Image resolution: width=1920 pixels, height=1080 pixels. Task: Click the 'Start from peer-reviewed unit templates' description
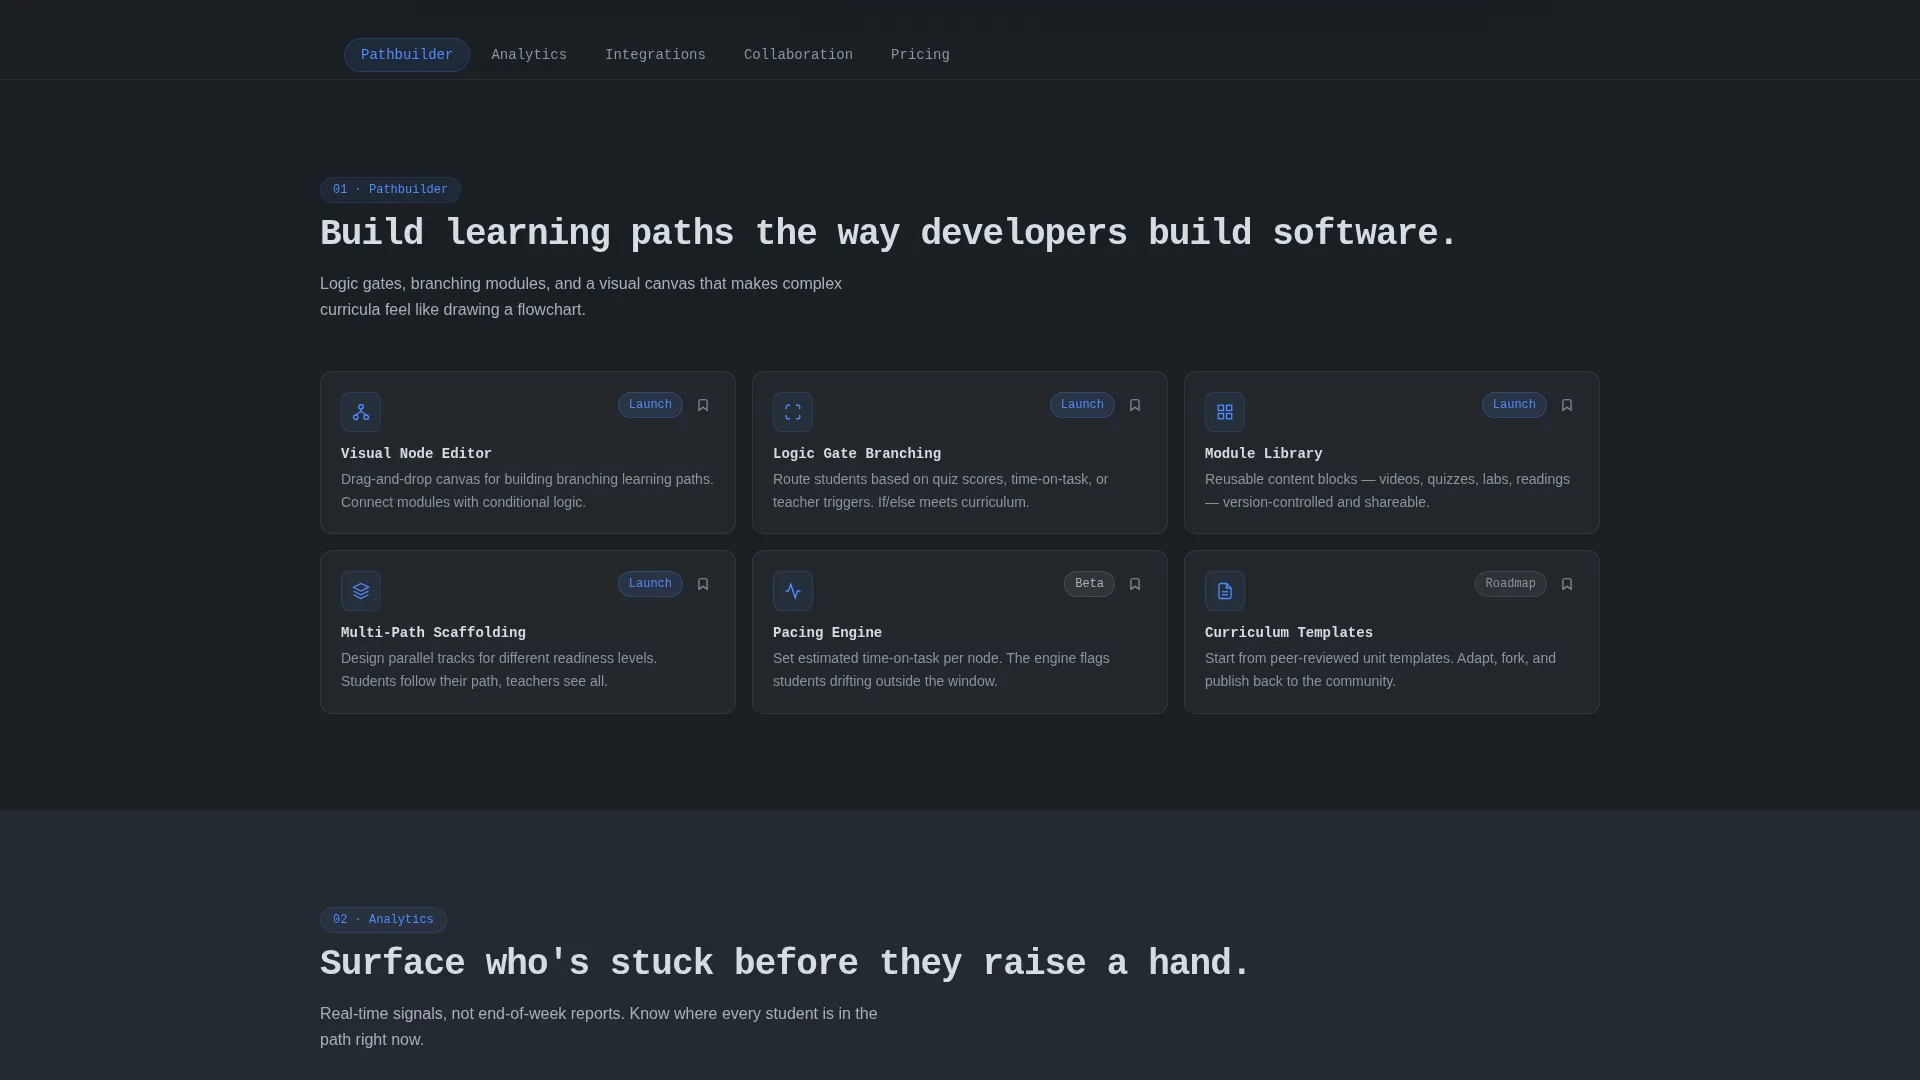(1380, 670)
